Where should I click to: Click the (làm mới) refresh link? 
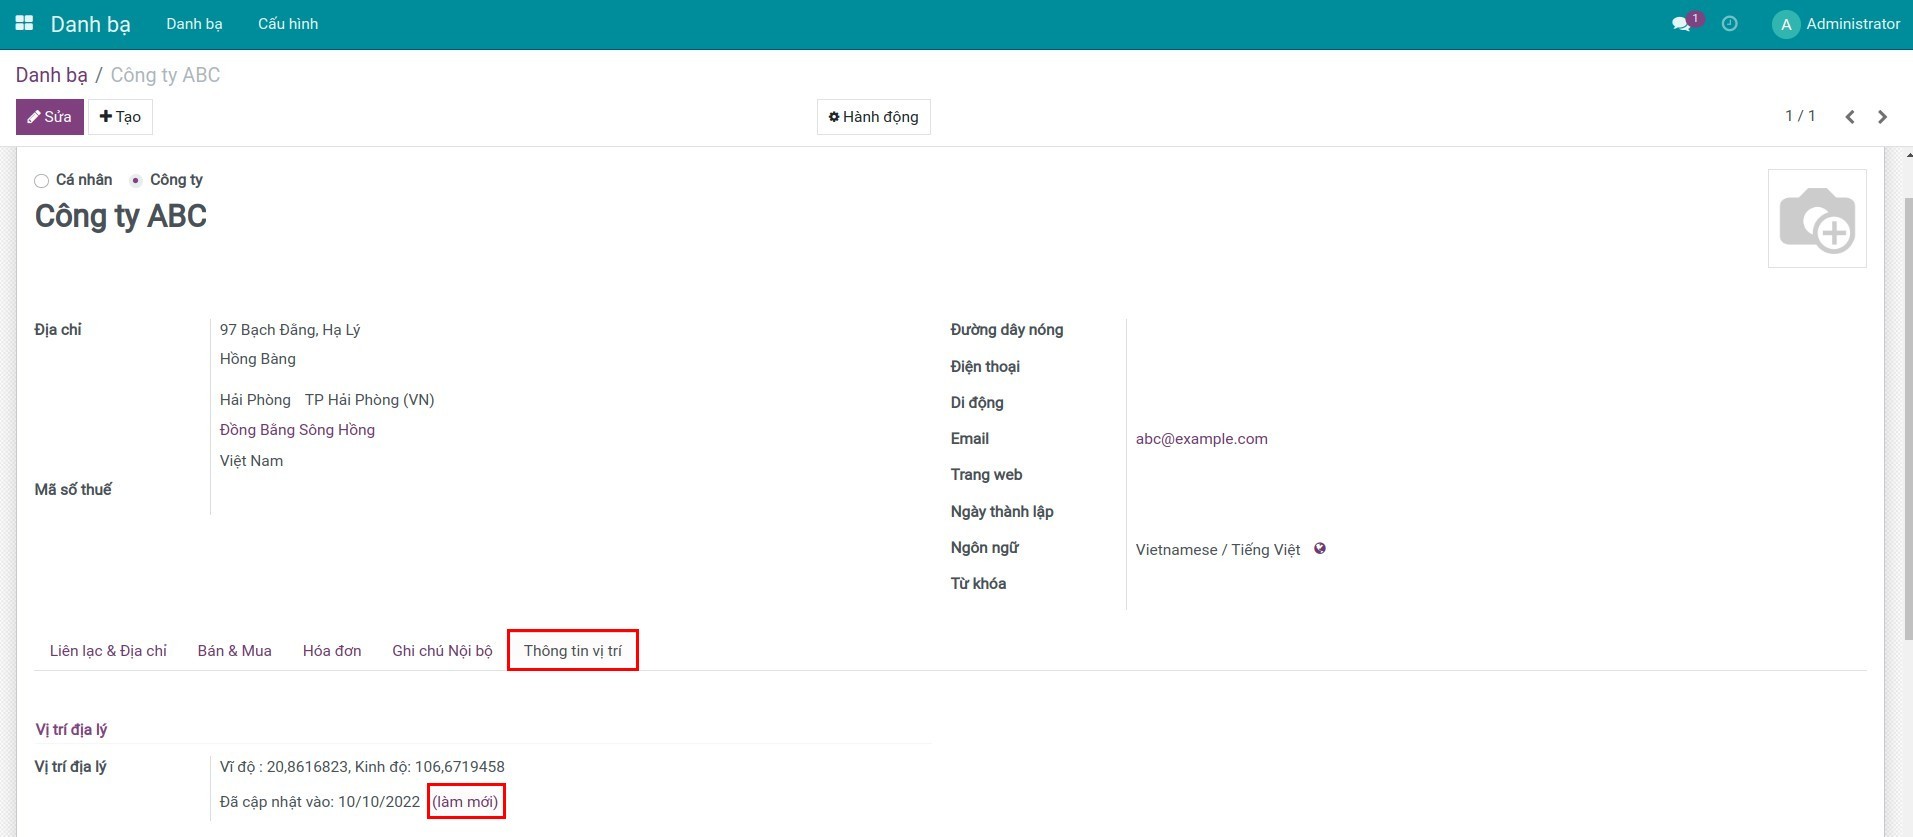(465, 802)
